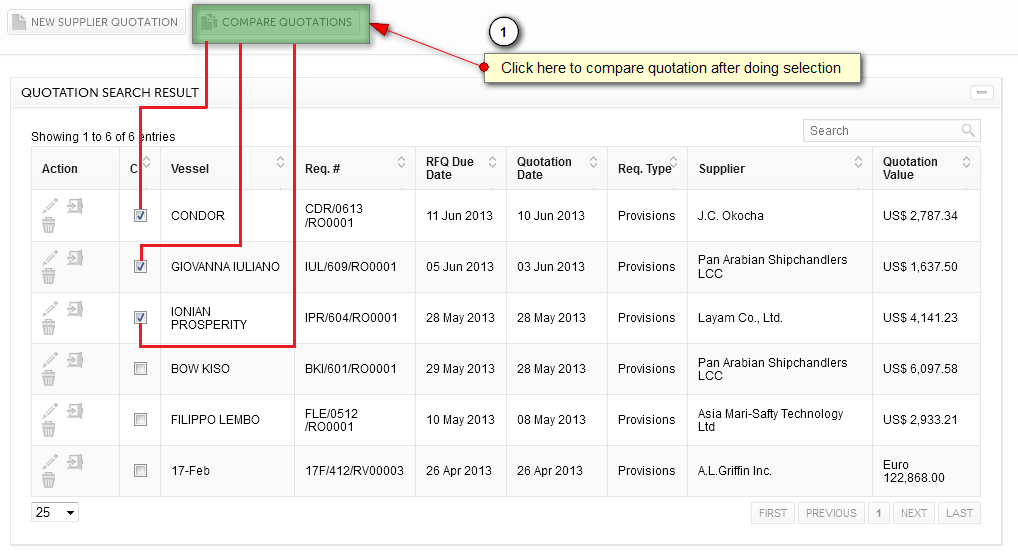Sort by Quotation Date using its sort arrows
Viewport: 1018px width, 555px height.
[593, 162]
